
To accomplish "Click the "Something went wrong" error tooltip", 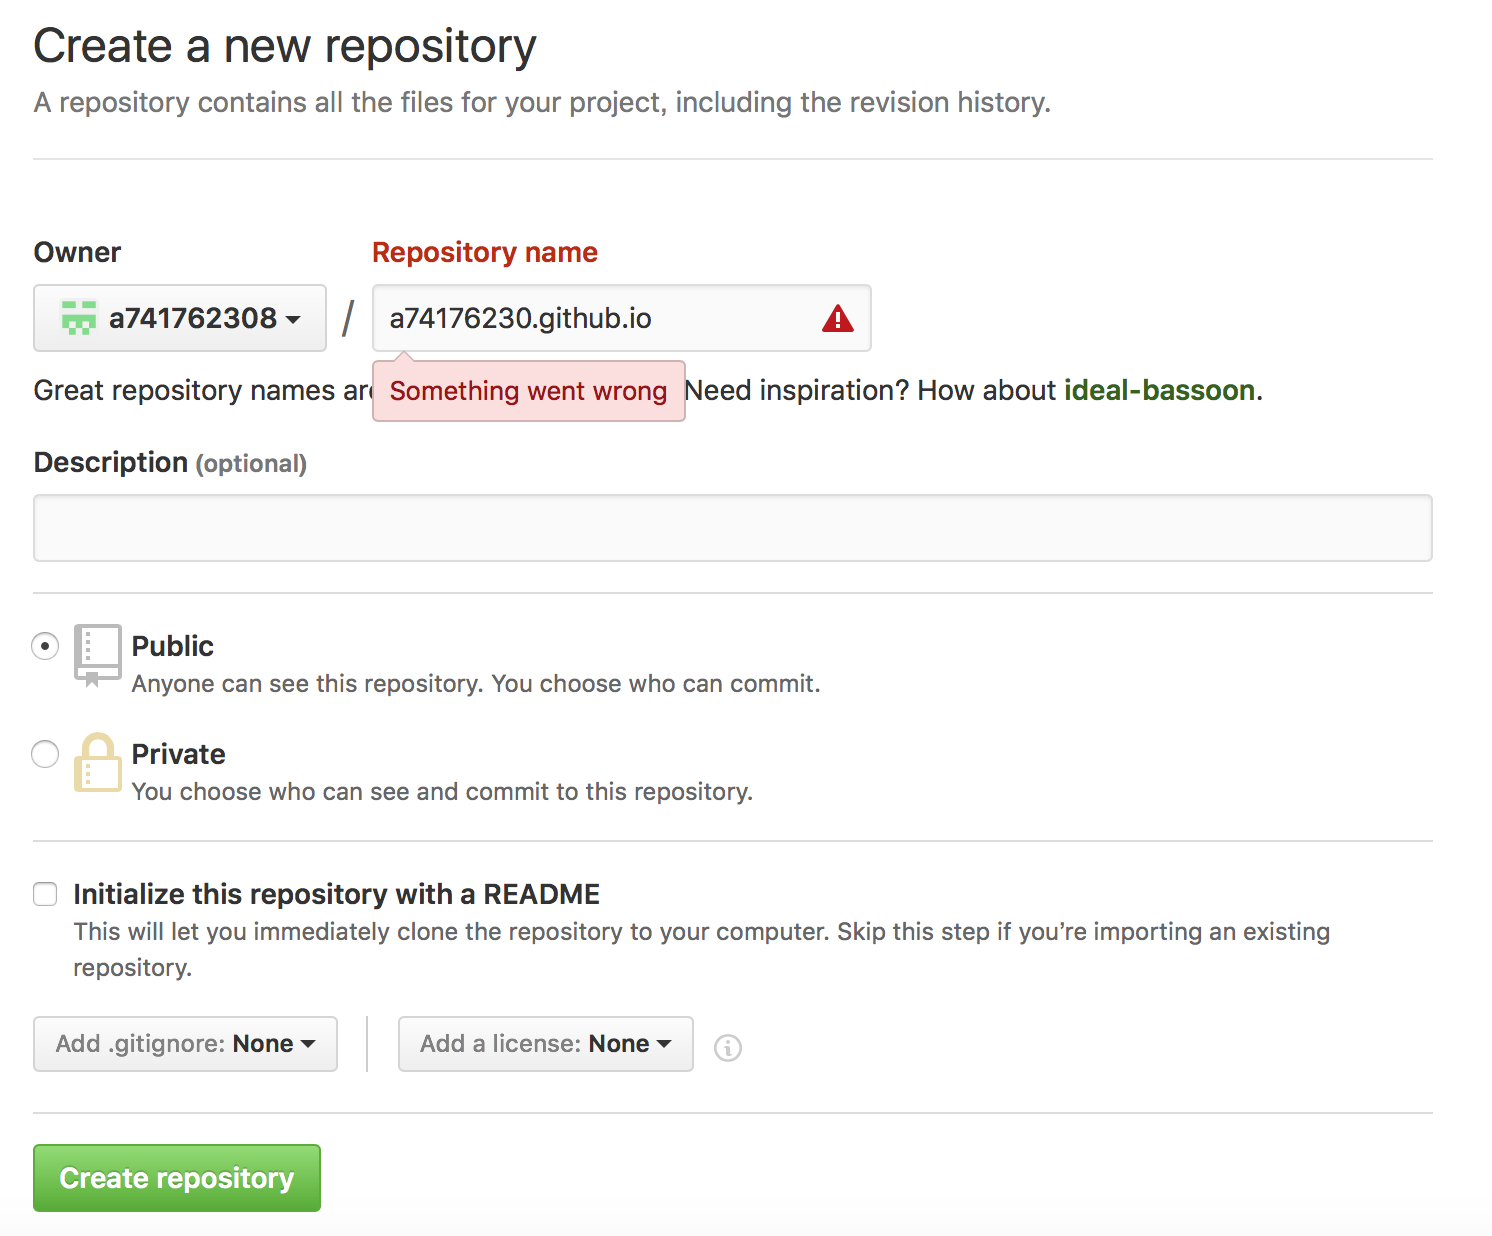I will tap(528, 391).
